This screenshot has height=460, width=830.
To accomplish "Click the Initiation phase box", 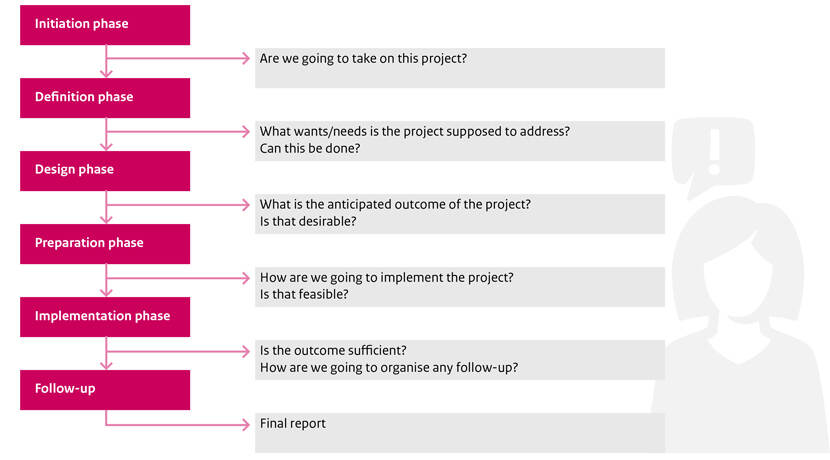I will [x=105, y=25].
